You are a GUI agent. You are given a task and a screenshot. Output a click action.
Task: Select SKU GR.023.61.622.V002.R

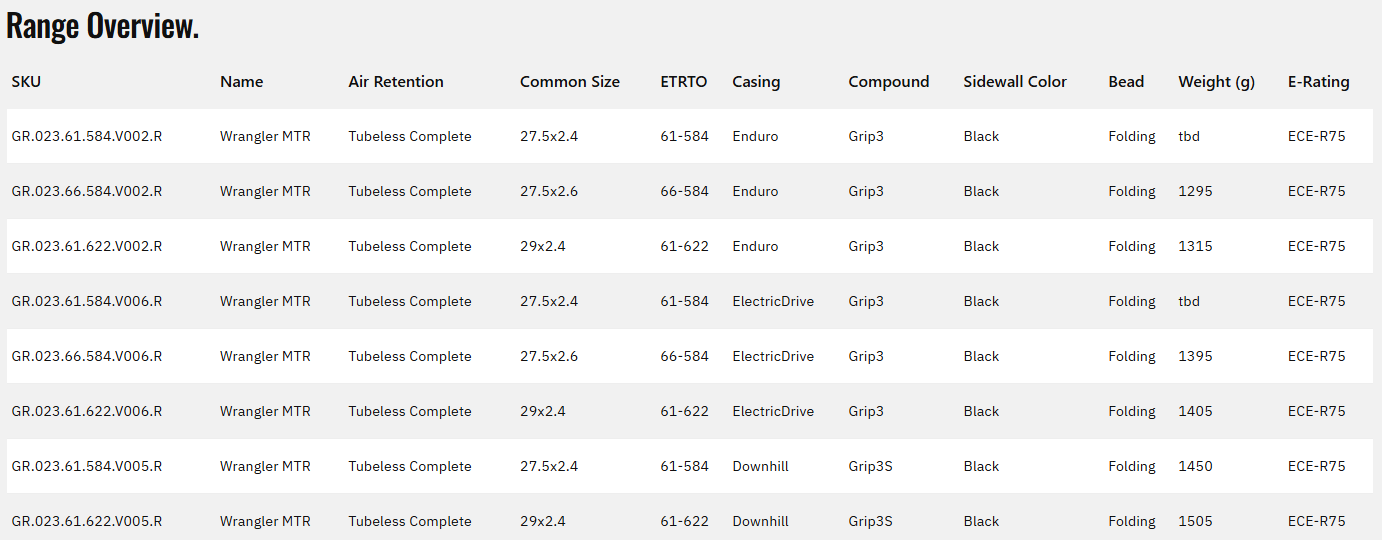(x=87, y=246)
